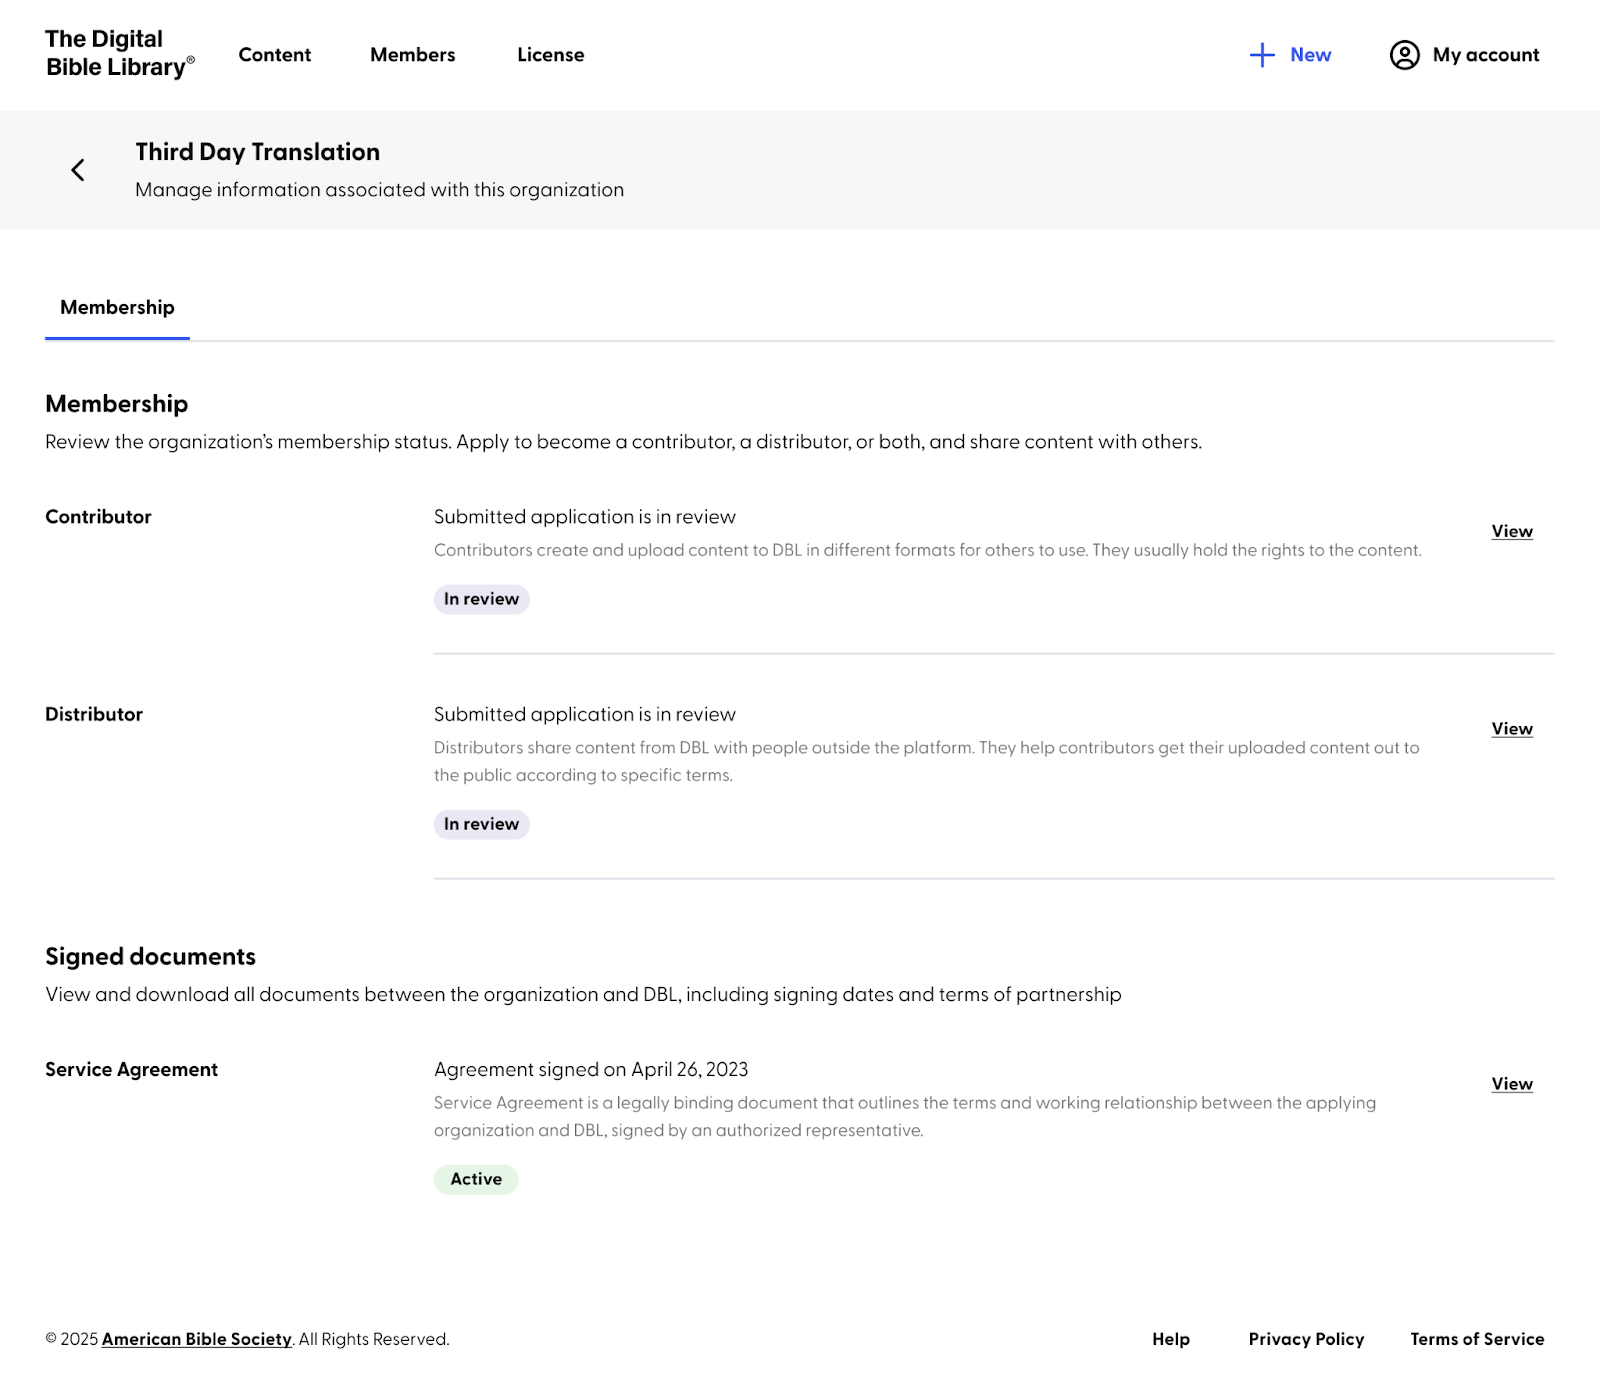This screenshot has width=1600, height=1395.
Task: View the Contributor application
Action: point(1512,532)
